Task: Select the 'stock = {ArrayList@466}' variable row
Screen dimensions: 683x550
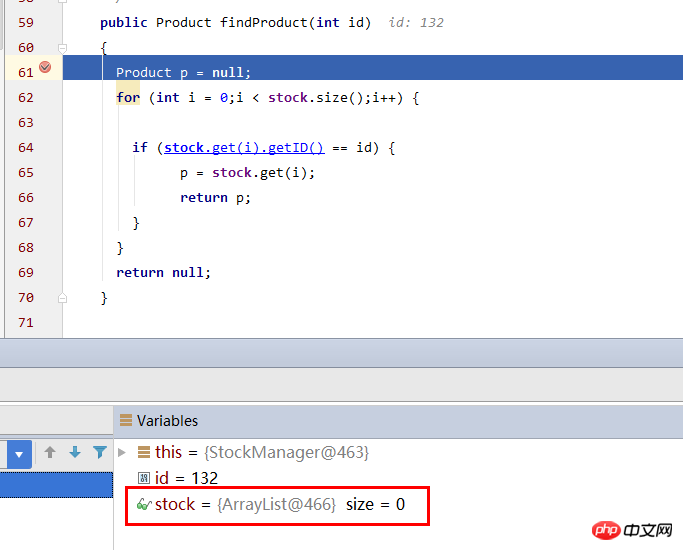Action: point(398,504)
